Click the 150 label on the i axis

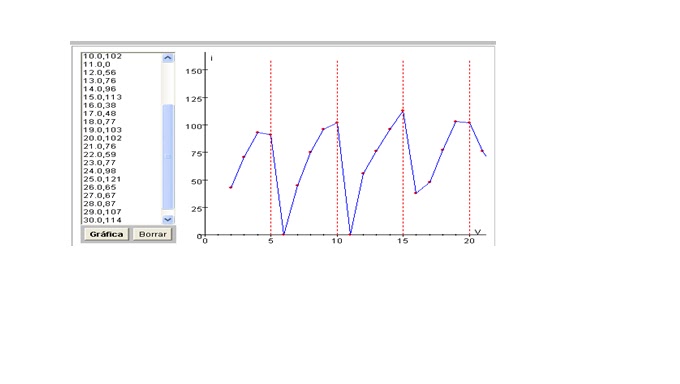click(x=194, y=71)
